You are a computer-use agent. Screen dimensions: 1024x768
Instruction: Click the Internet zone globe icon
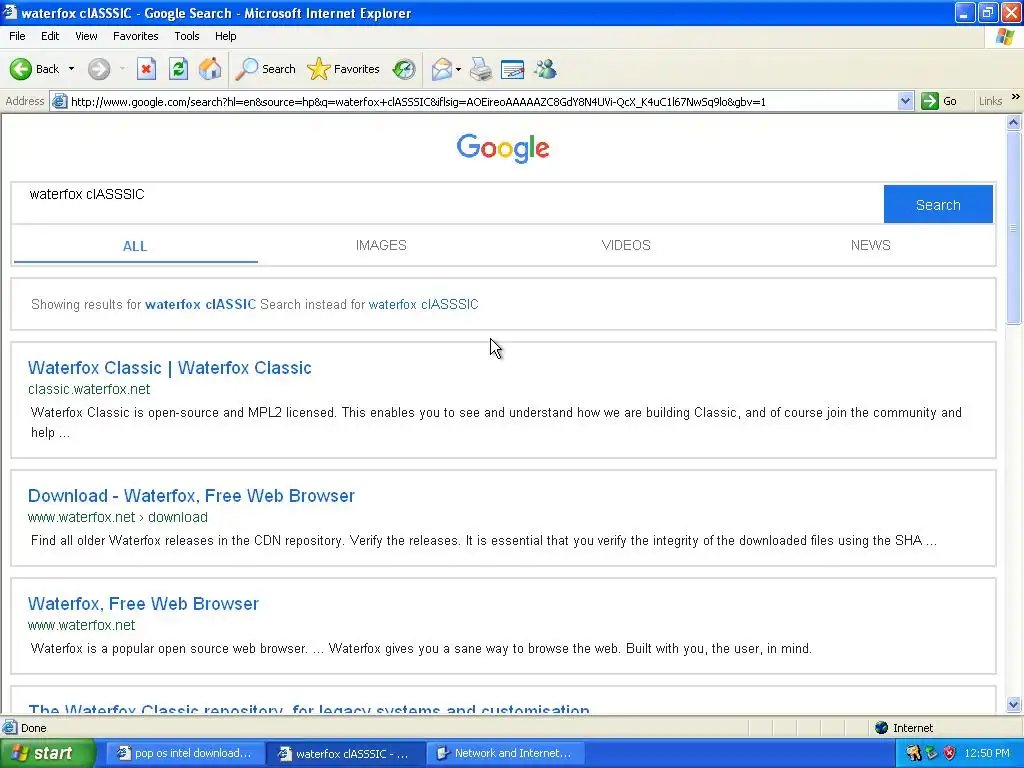pos(882,728)
